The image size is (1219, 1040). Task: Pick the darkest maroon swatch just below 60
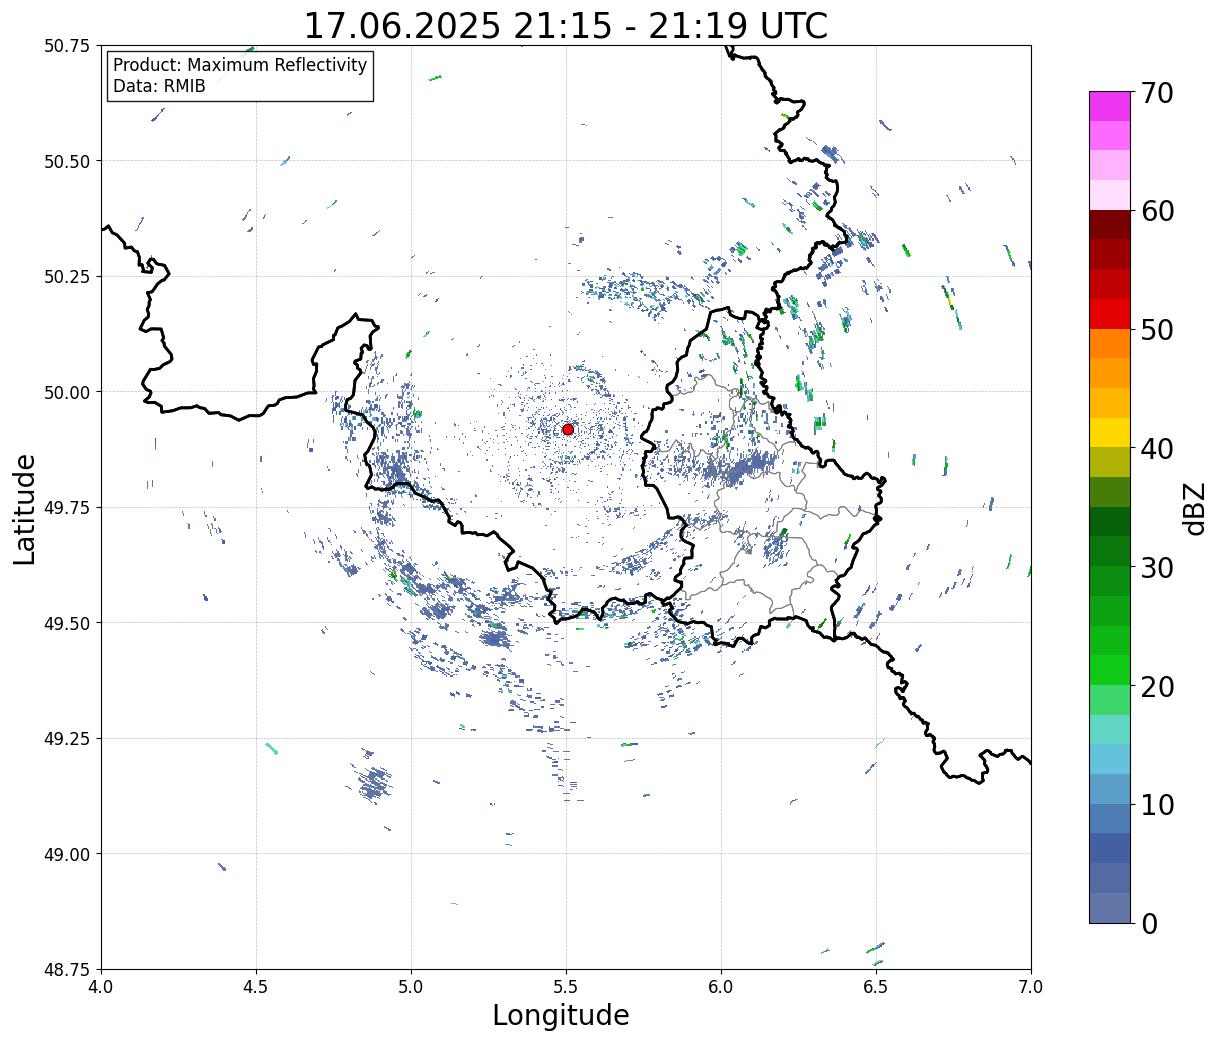1110,224
